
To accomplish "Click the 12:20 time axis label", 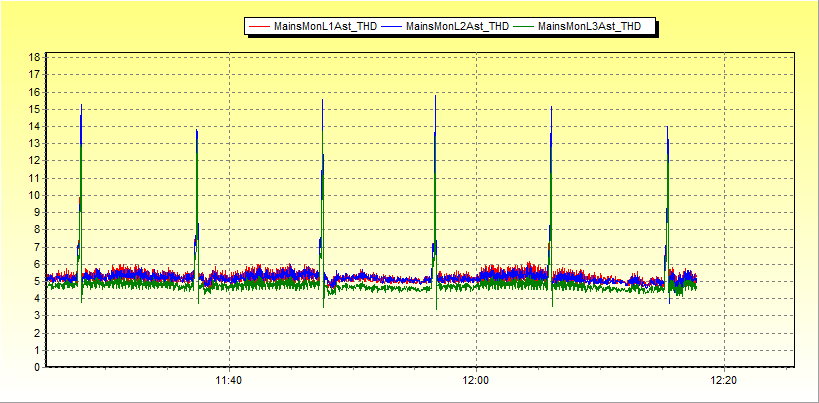I will 723,380.
